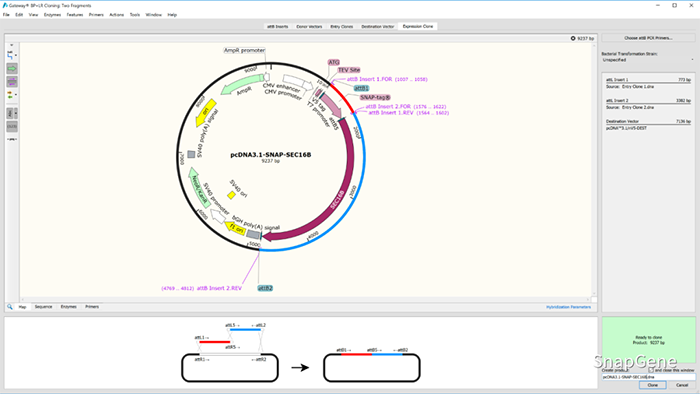Click the magnifier search icon by Map tab
700x394 pixels.
coord(10,307)
